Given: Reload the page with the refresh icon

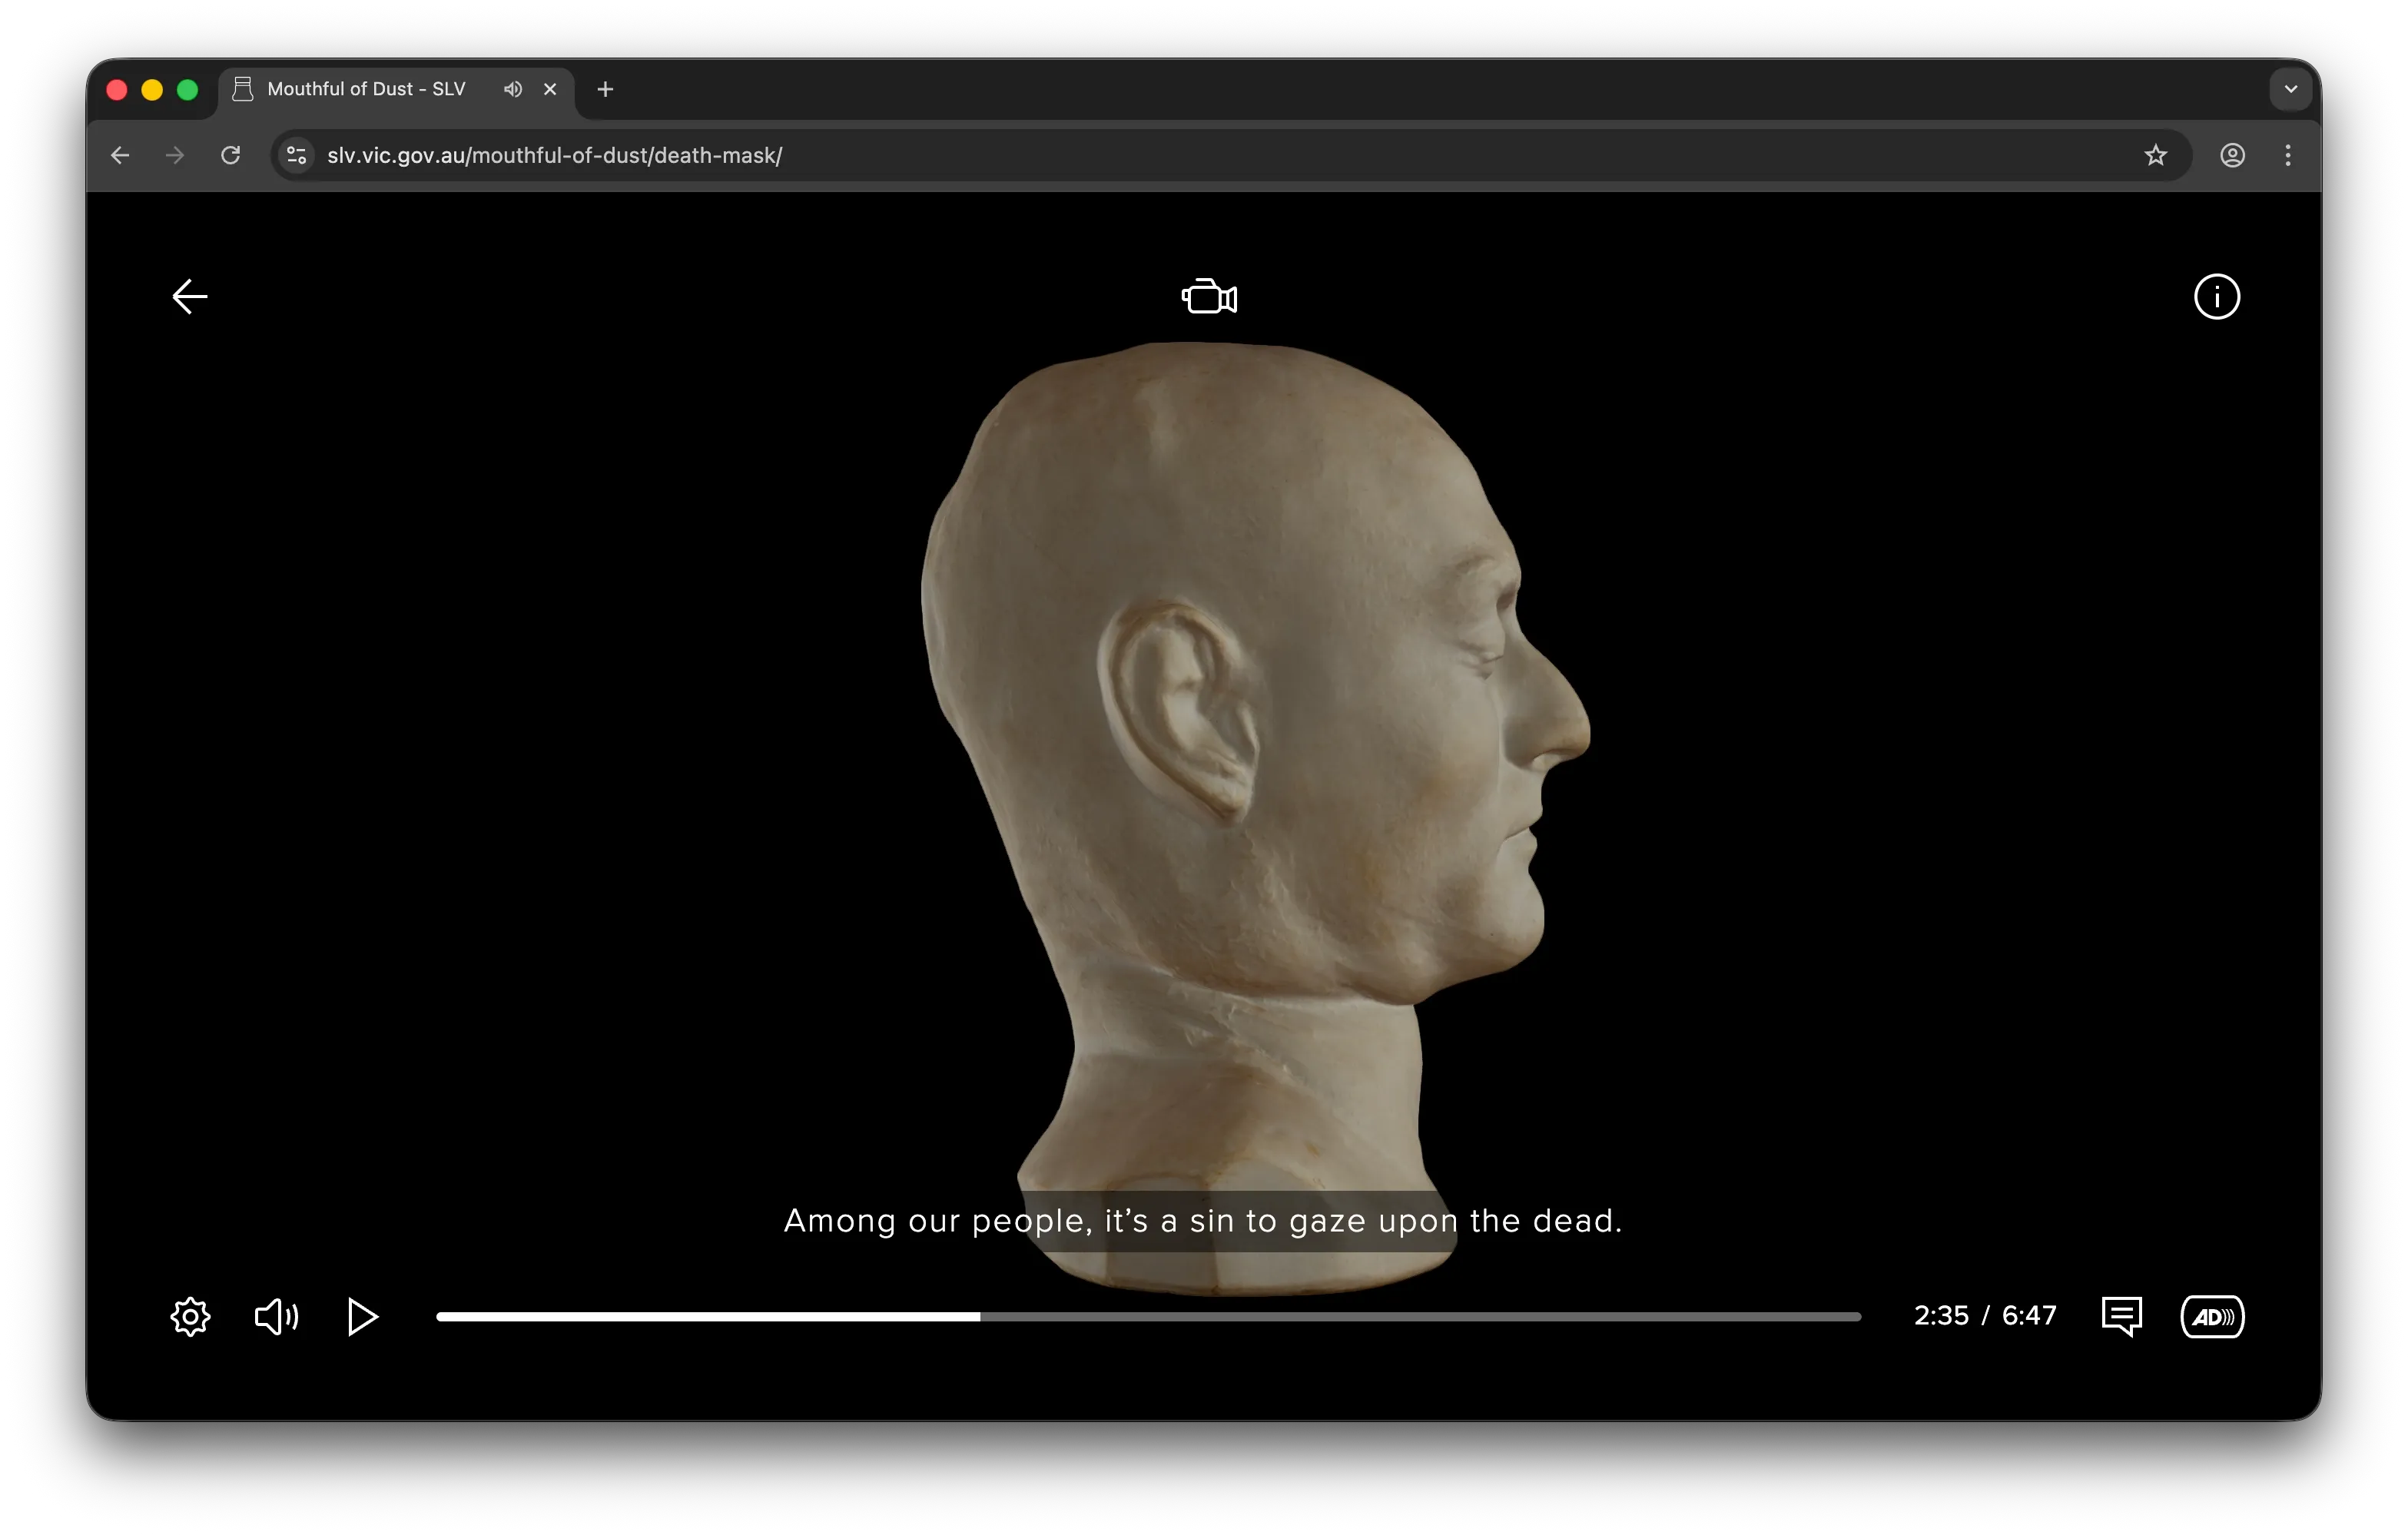Looking at the screenshot, I should pyautogui.click(x=231, y=155).
